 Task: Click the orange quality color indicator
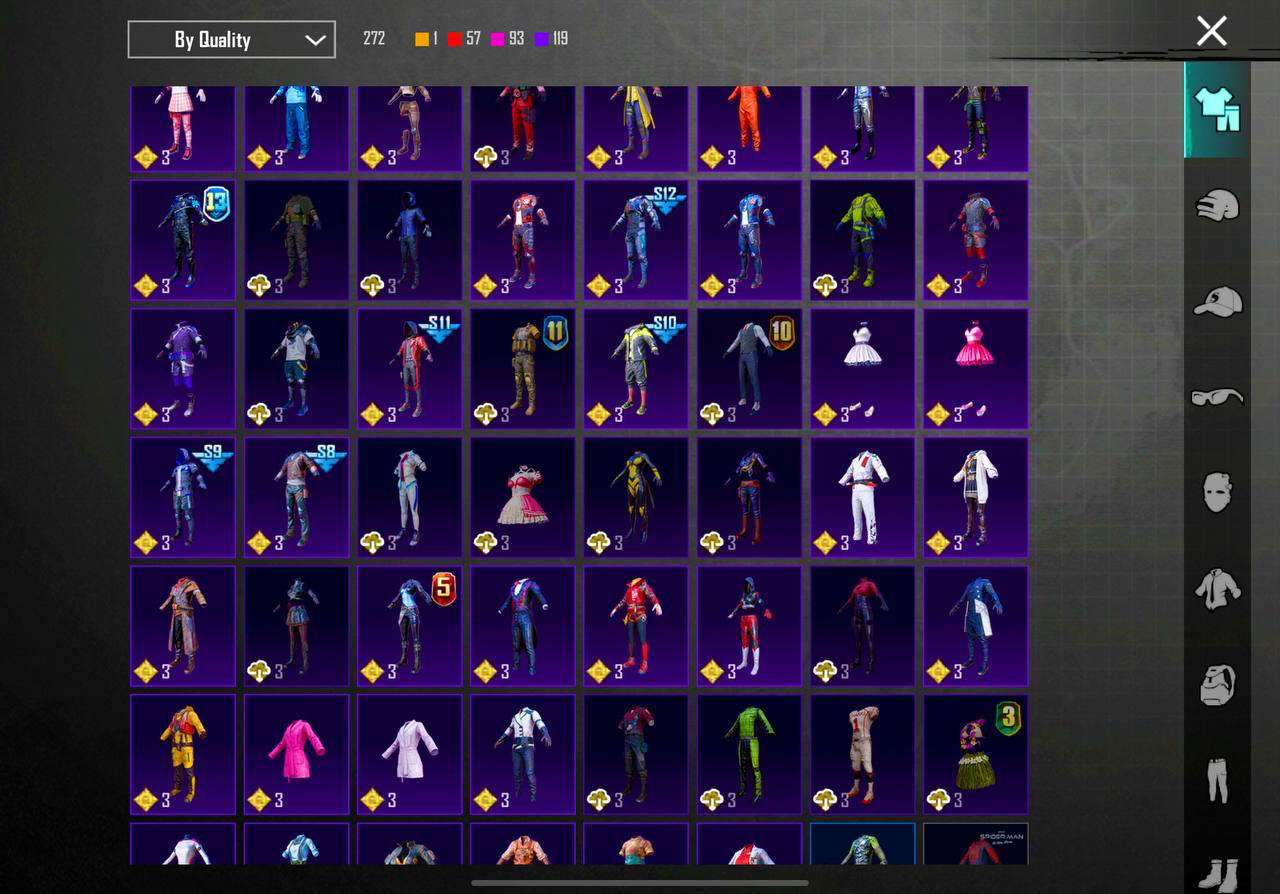422,39
